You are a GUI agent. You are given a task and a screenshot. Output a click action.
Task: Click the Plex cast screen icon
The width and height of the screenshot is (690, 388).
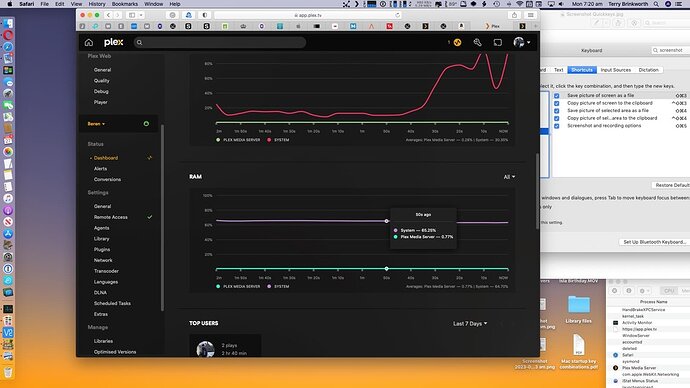click(x=497, y=42)
